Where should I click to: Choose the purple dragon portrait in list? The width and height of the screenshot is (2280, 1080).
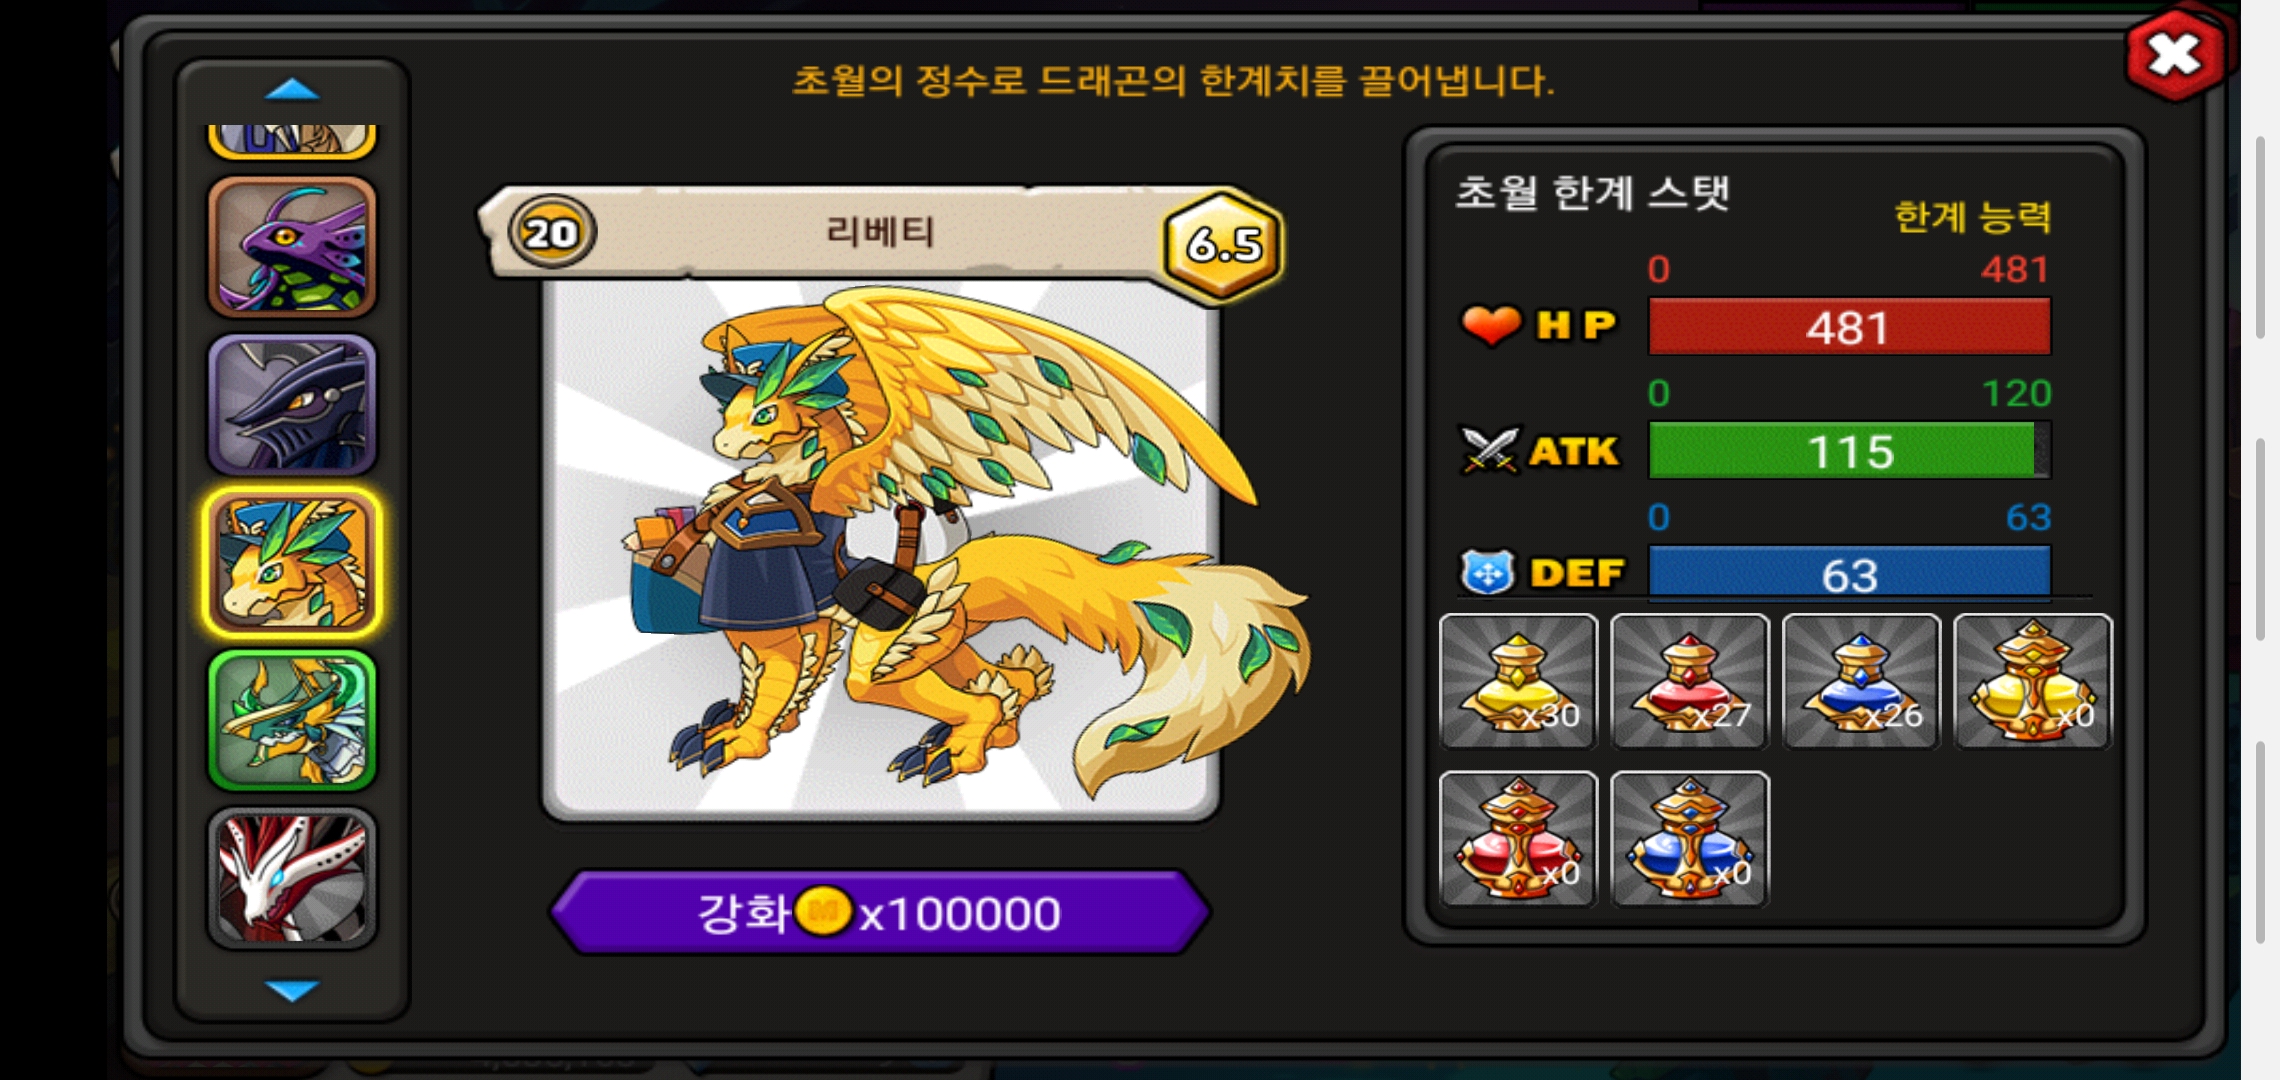tap(292, 247)
